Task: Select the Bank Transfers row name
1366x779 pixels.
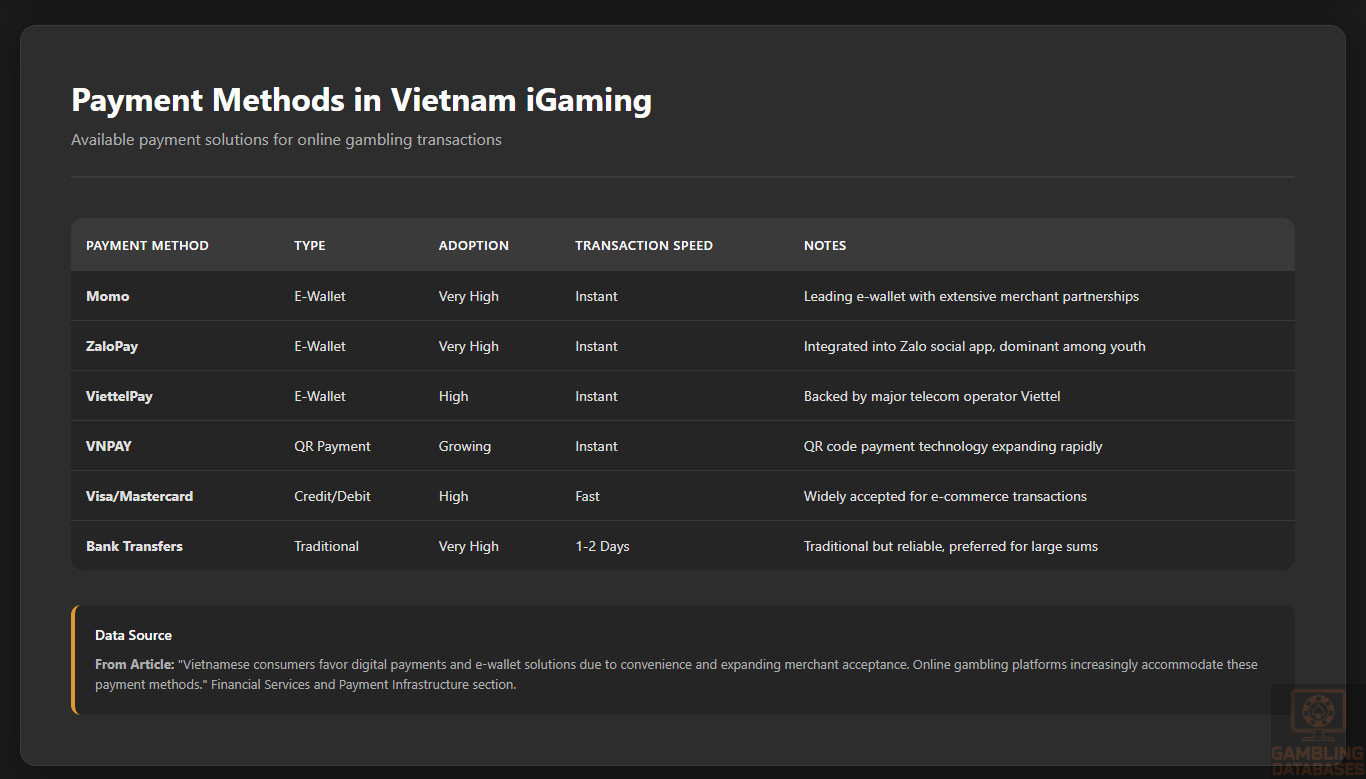Action: click(x=134, y=547)
